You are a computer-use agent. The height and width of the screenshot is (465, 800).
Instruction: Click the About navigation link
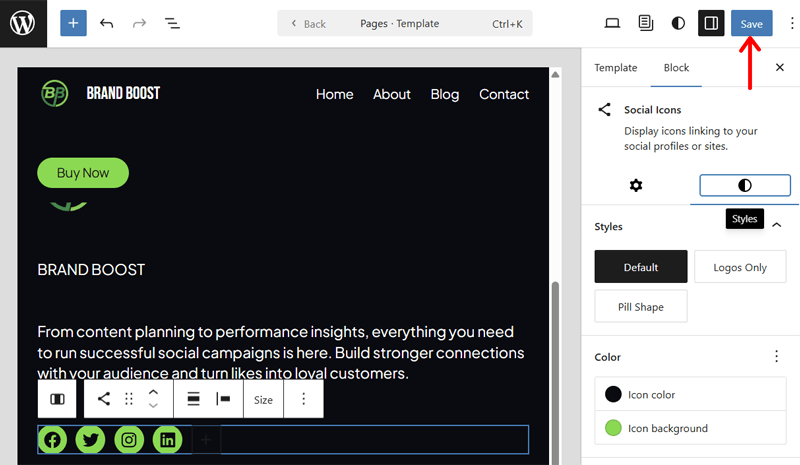(392, 94)
